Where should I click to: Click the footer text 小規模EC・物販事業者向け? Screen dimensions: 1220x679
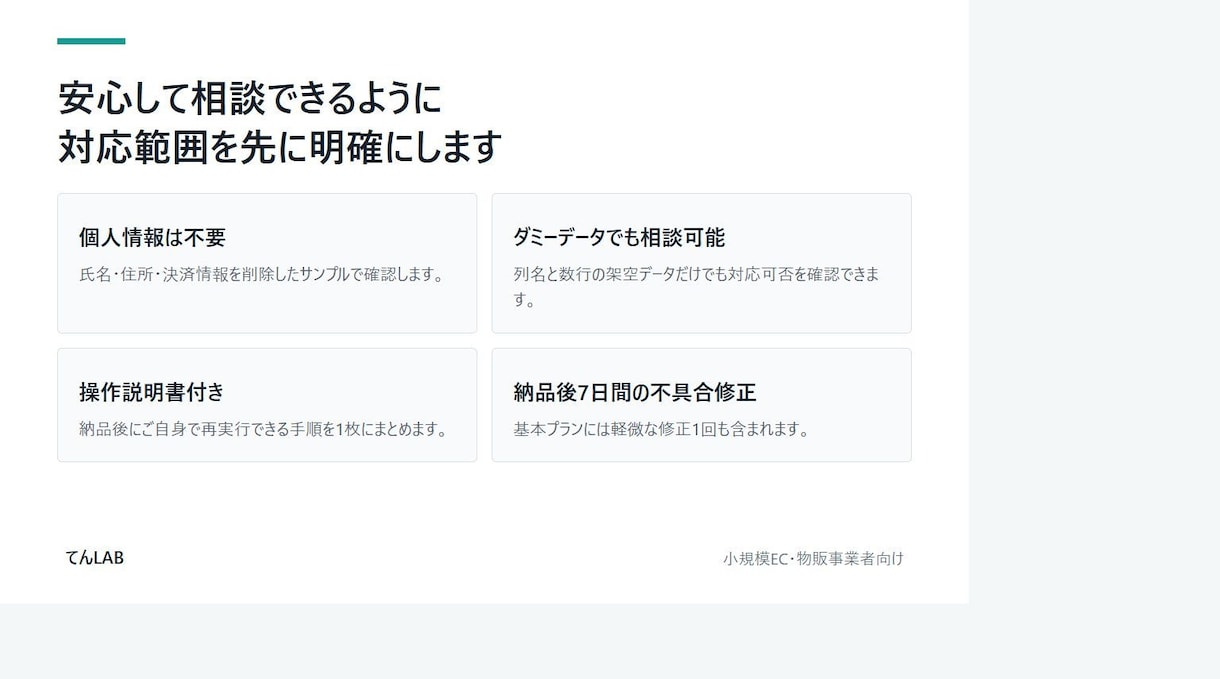pyautogui.click(x=813, y=558)
